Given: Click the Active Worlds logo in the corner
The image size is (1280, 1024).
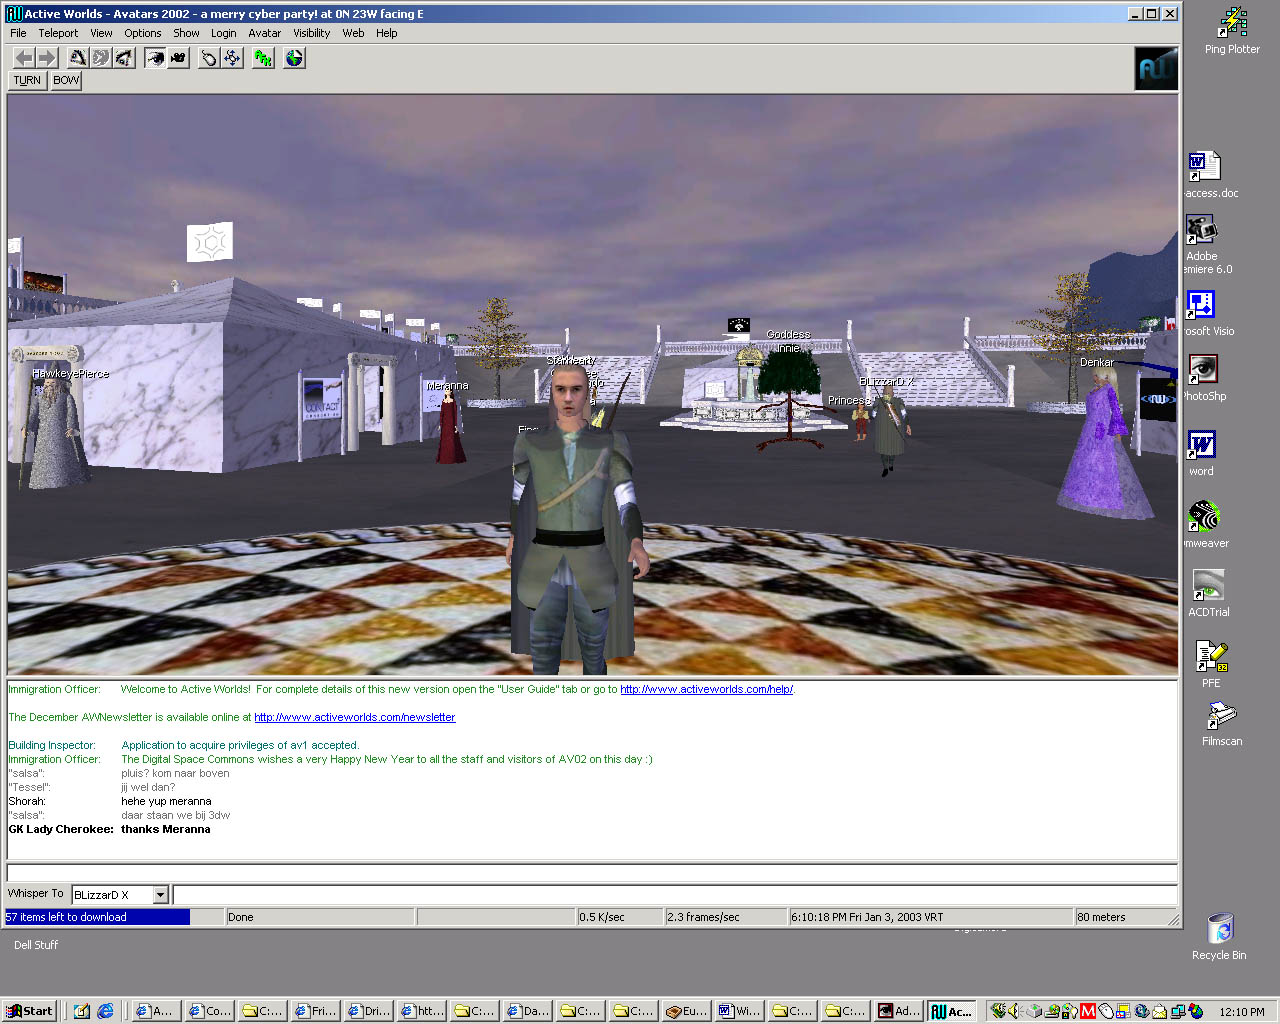Looking at the screenshot, I should tap(1157, 68).
